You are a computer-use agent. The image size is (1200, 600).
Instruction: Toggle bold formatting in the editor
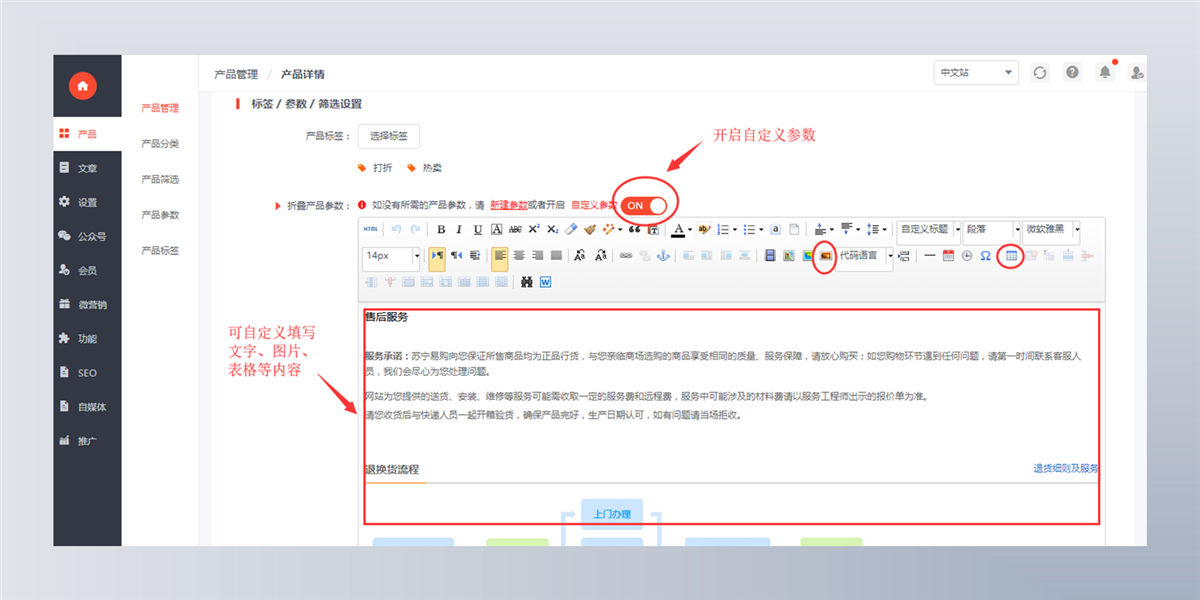pyautogui.click(x=441, y=229)
